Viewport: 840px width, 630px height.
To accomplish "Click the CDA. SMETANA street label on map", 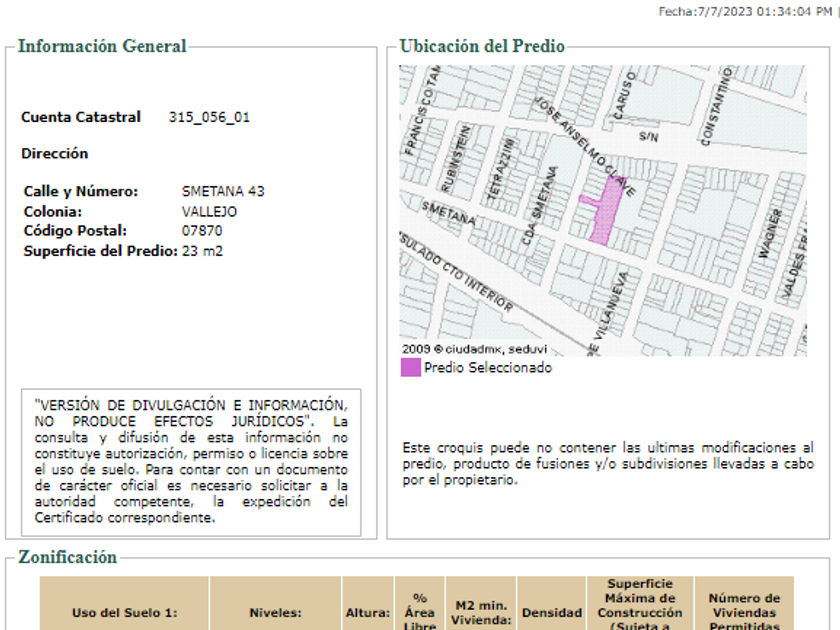I will point(540,206).
